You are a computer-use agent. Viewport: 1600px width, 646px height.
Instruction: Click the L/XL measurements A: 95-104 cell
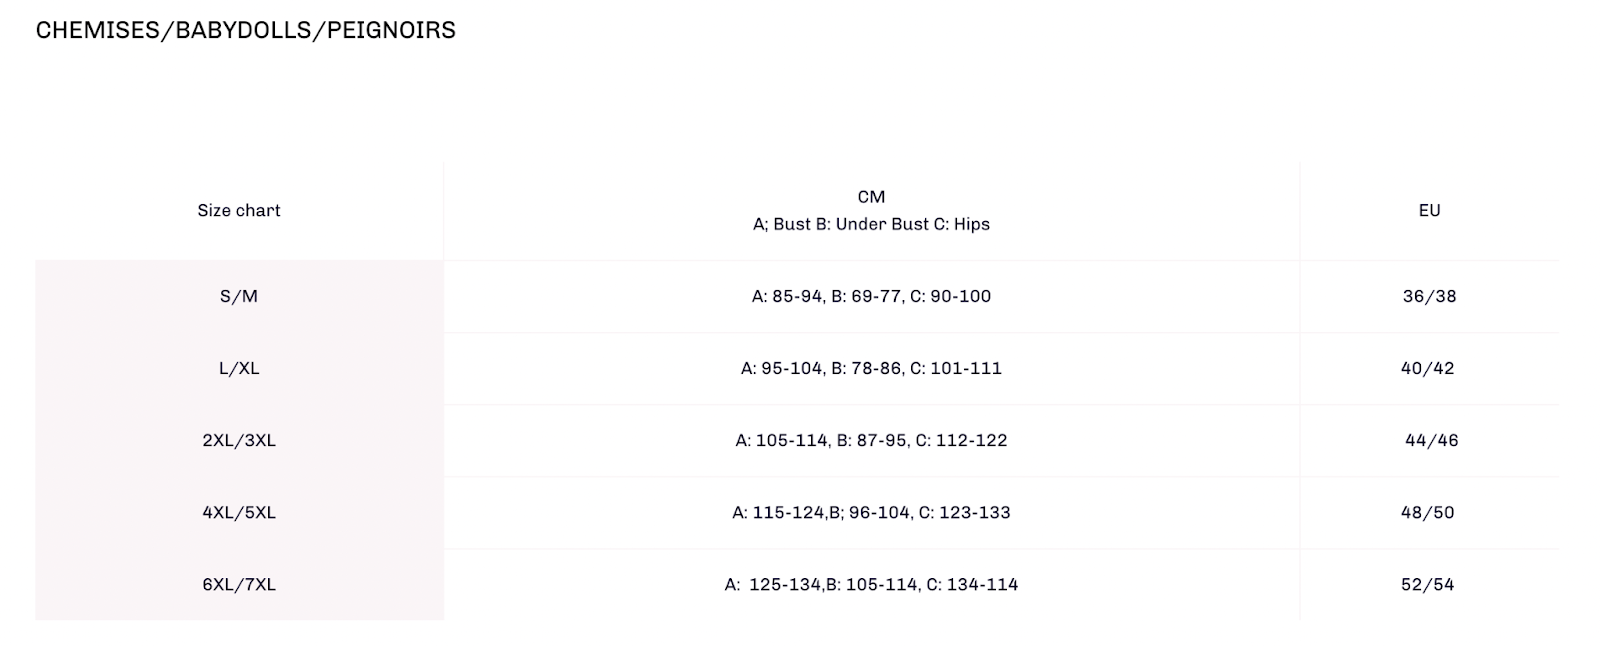(x=871, y=368)
